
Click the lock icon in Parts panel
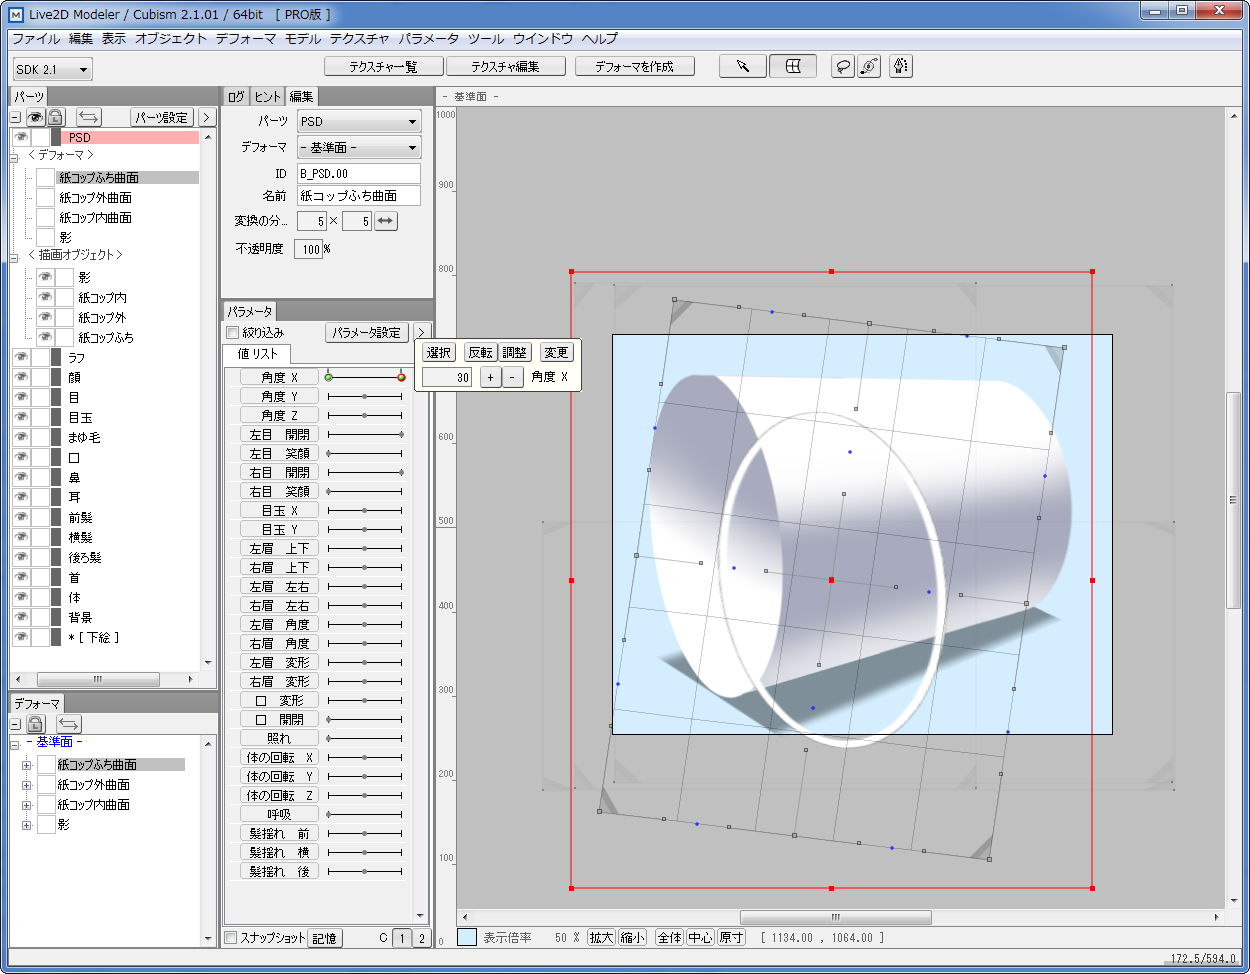pyautogui.click(x=56, y=117)
